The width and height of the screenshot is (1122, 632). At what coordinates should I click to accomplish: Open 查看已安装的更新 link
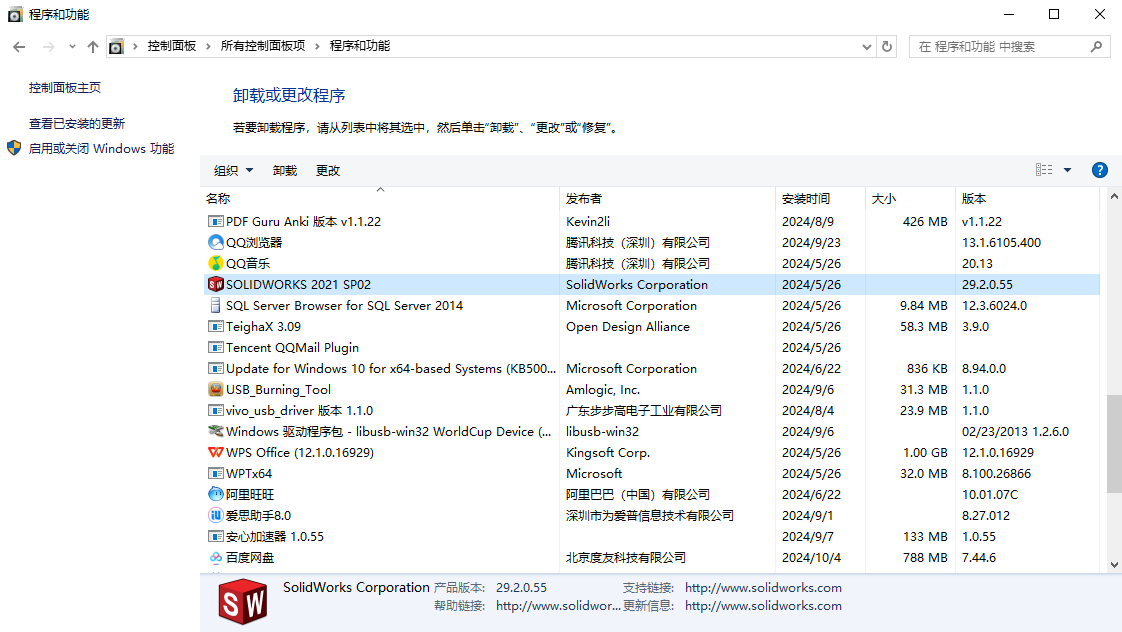click(77, 123)
